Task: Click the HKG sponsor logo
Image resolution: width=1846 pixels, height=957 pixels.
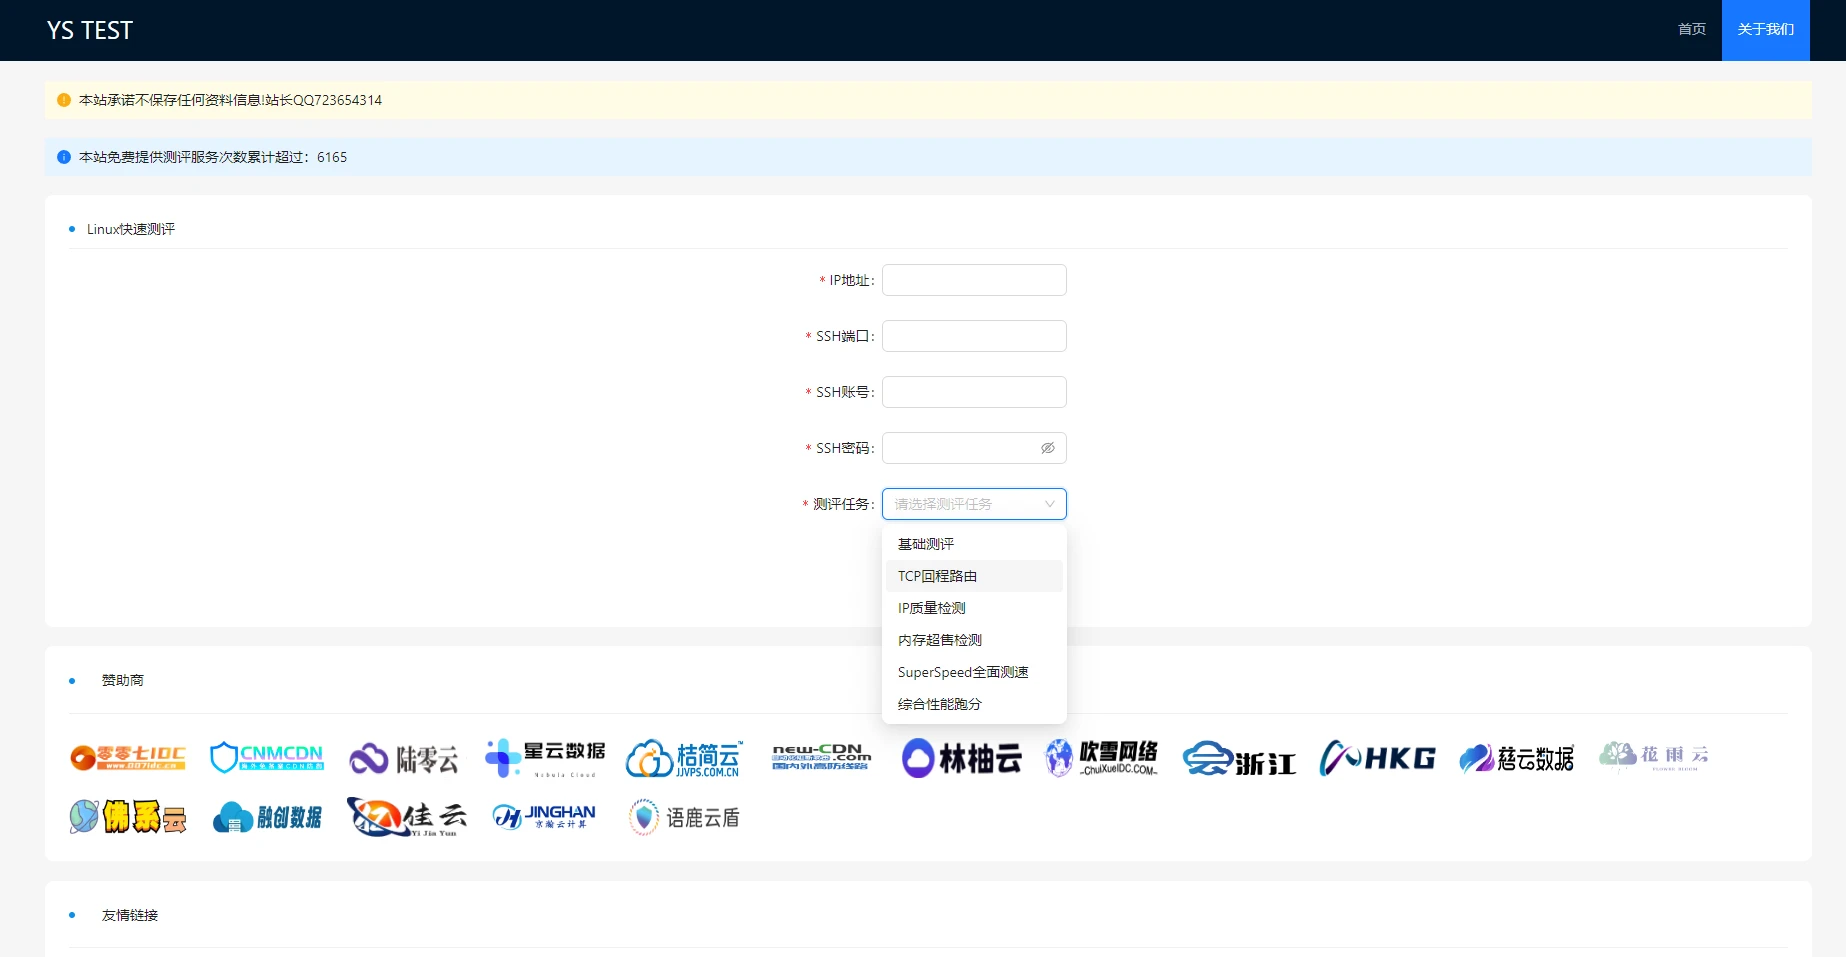Action: (1377, 759)
